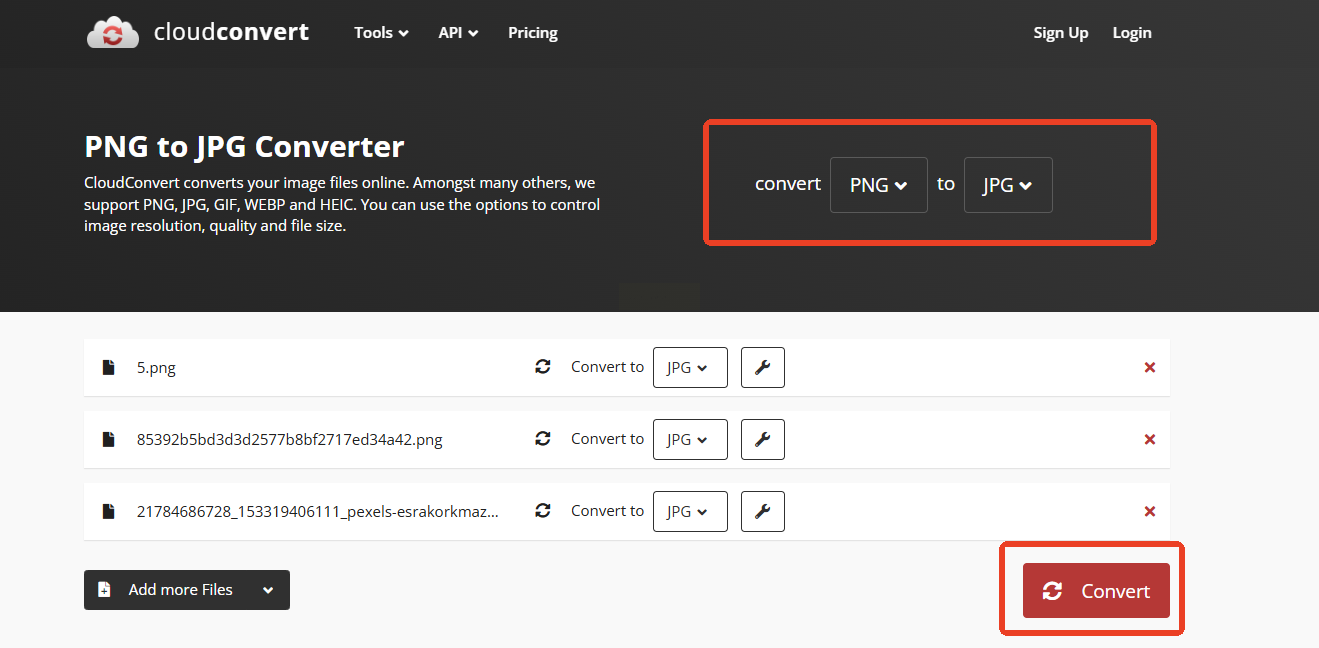
Task: Click refresh arrows icon in 21784686728_153319406111 row
Action: tap(543, 511)
